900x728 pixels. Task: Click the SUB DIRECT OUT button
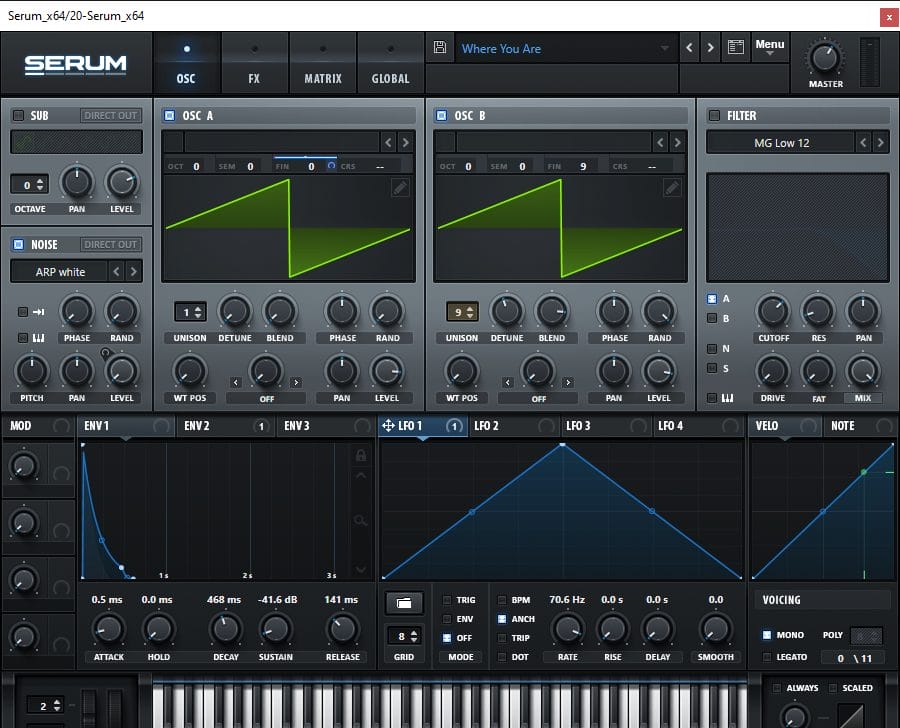pyautogui.click(x=110, y=116)
